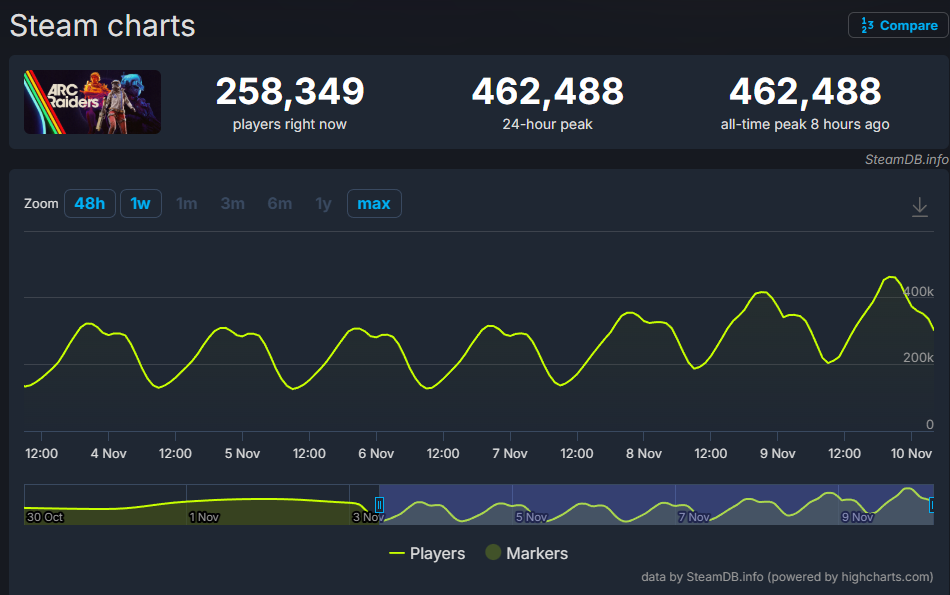Toggle the Markers series in legend
The width and height of the screenshot is (950, 595).
(527, 553)
